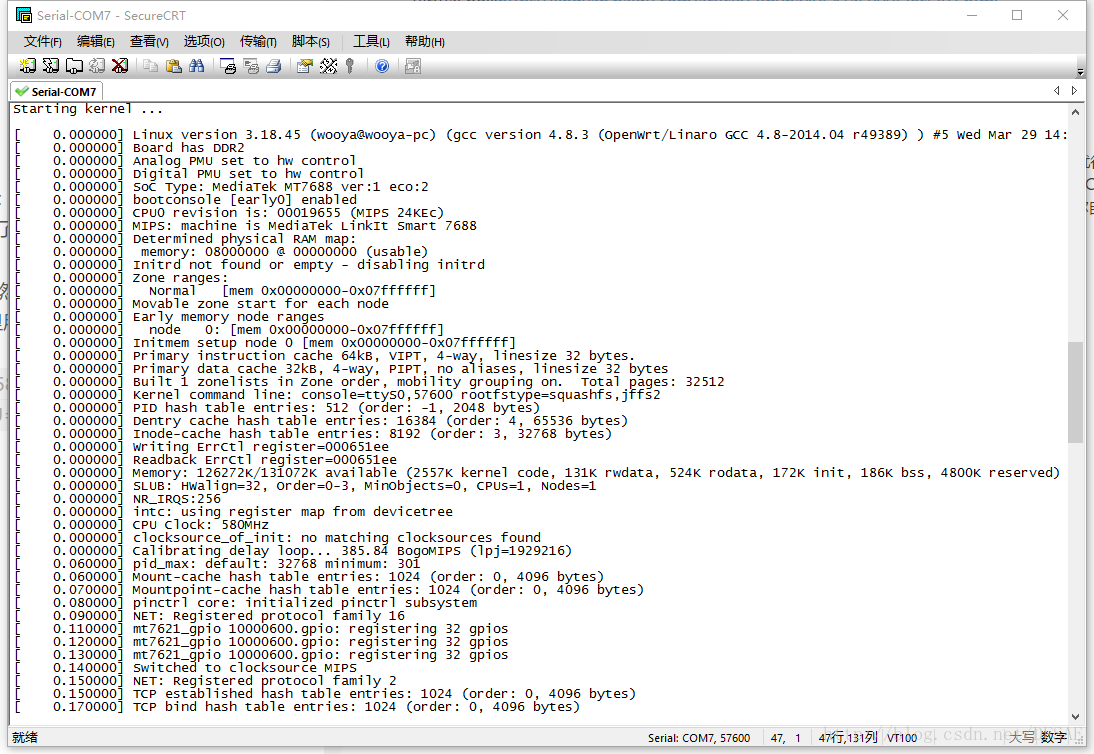The image size is (1094, 754).
Task: Click the Connect in Tab icon
Action: point(74,66)
